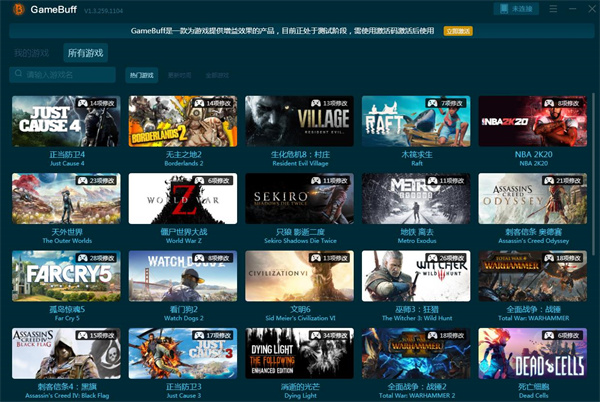Open the Civilization VI thumbnail

pyautogui.click(x=299, y=276)
